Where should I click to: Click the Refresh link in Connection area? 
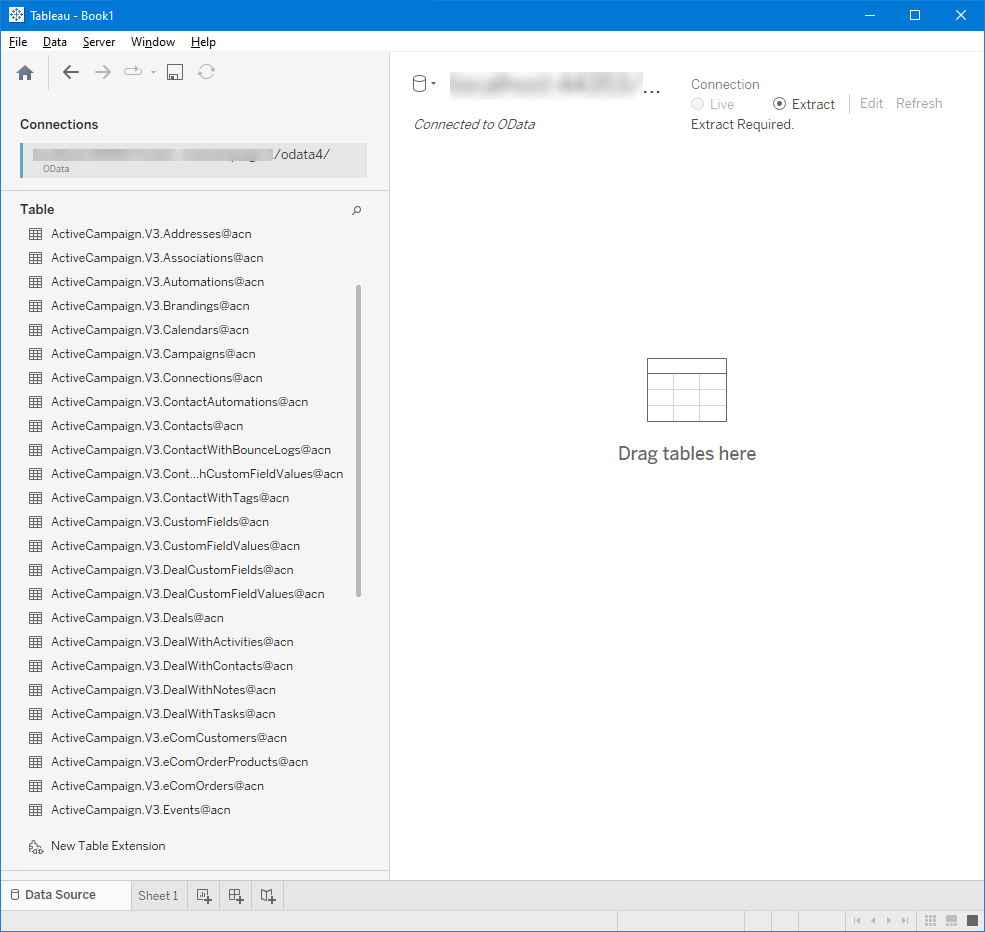918,103
